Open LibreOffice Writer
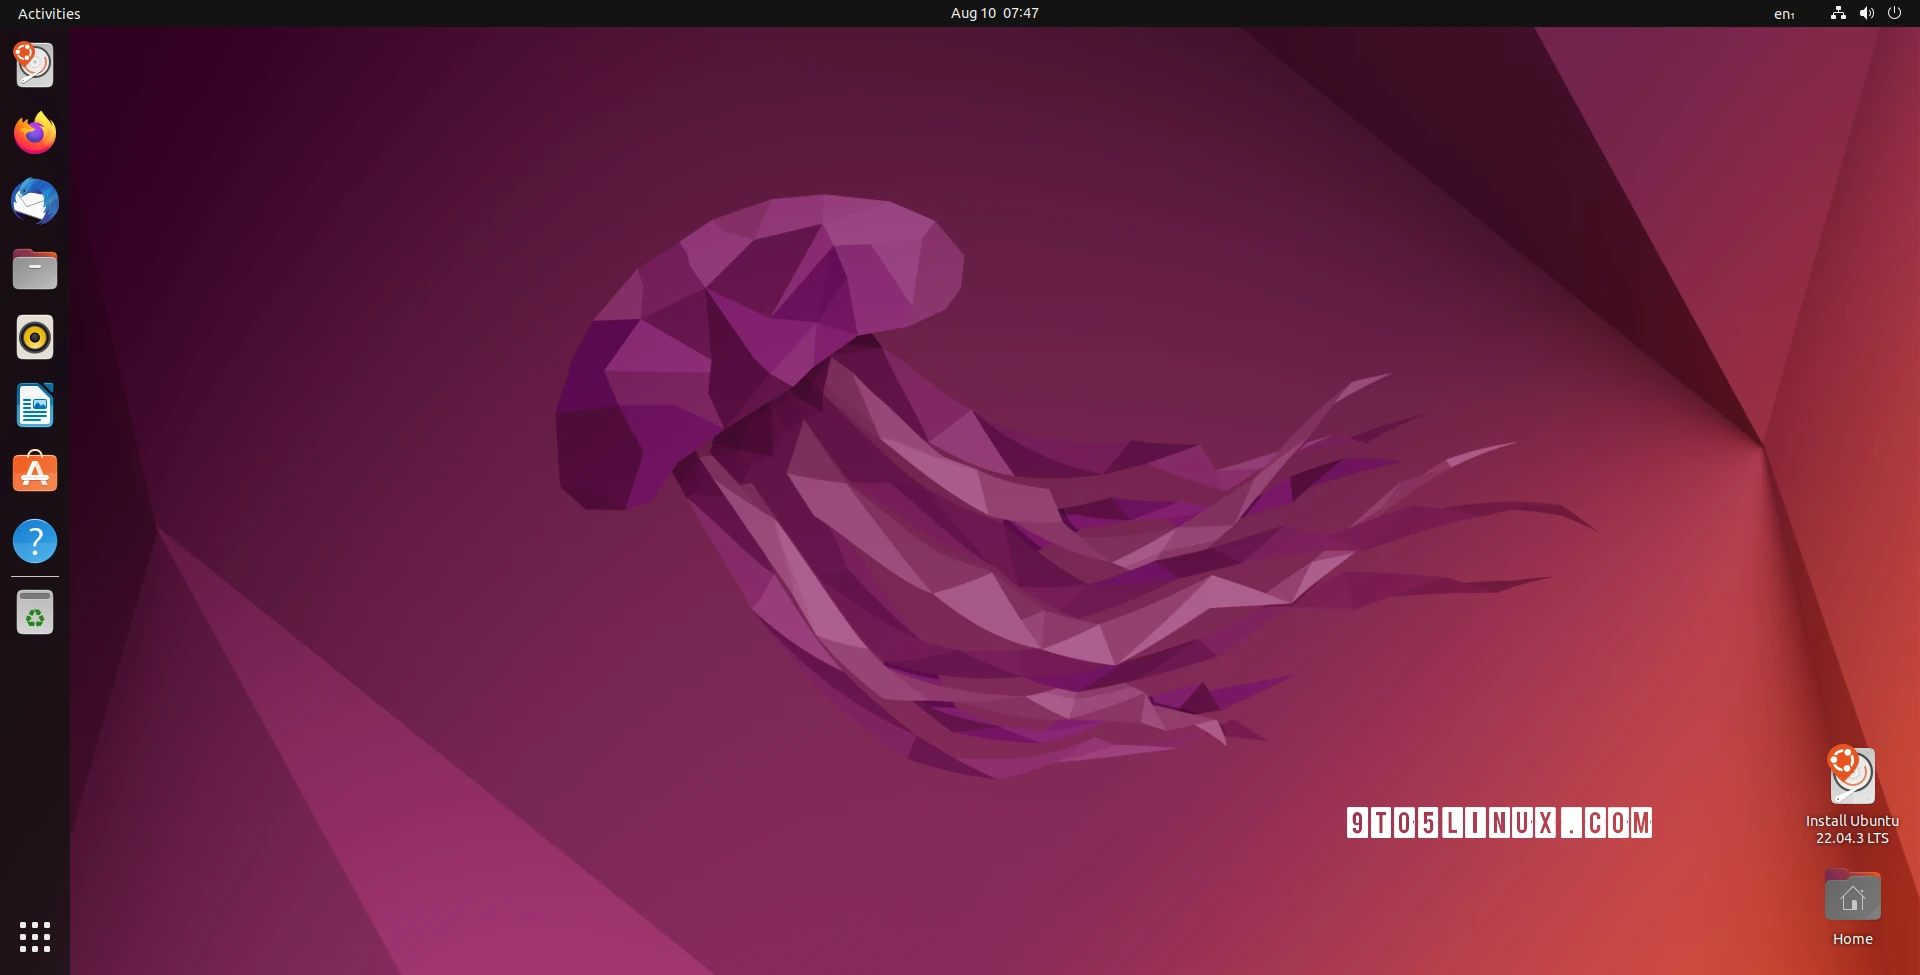 pos(35,405)
